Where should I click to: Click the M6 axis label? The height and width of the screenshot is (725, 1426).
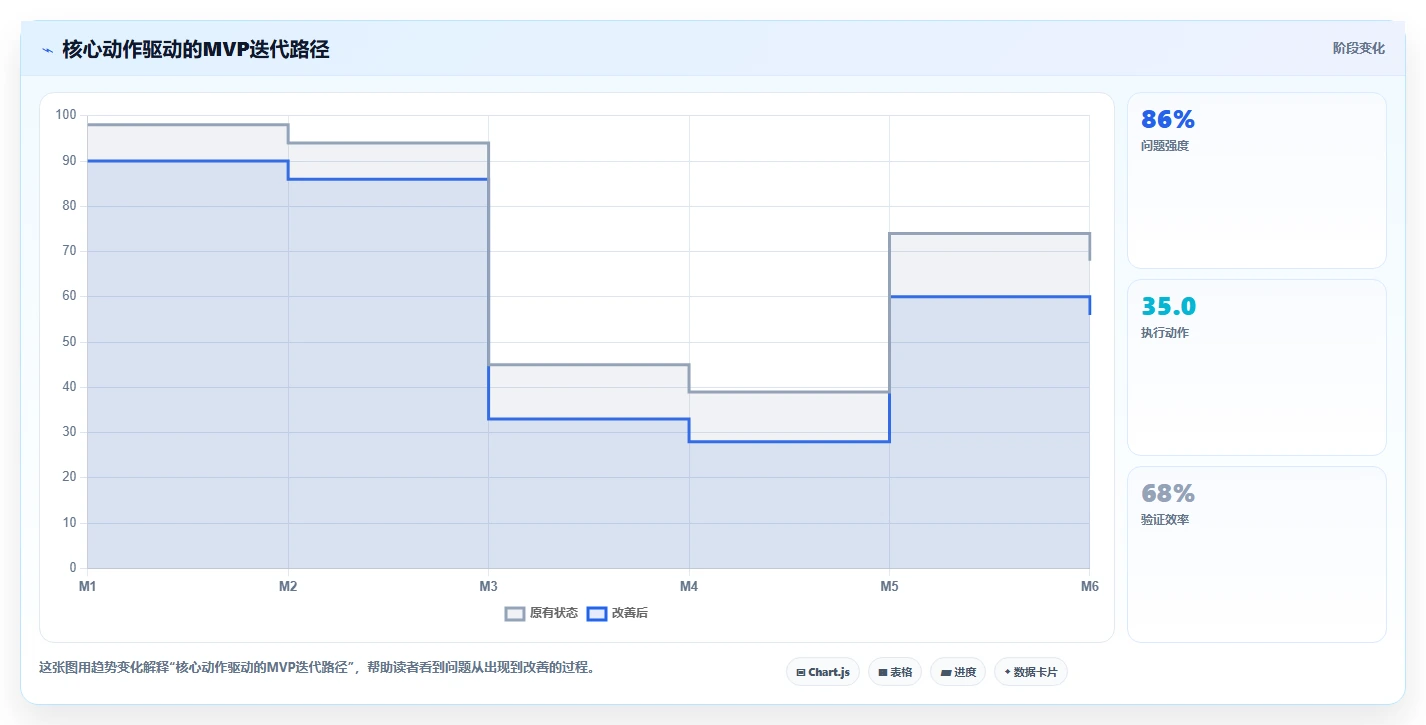coord(1089,586)
